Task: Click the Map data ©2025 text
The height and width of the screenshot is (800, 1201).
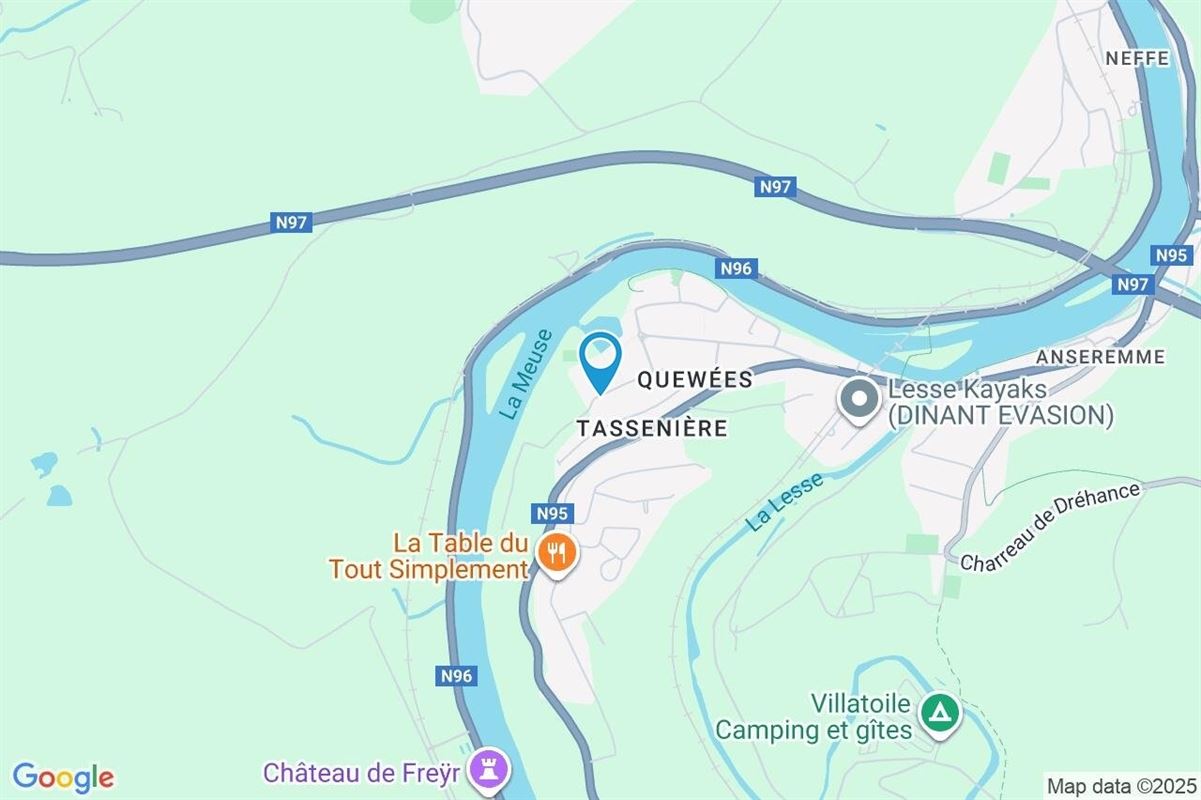Action: click(1120, 785)
